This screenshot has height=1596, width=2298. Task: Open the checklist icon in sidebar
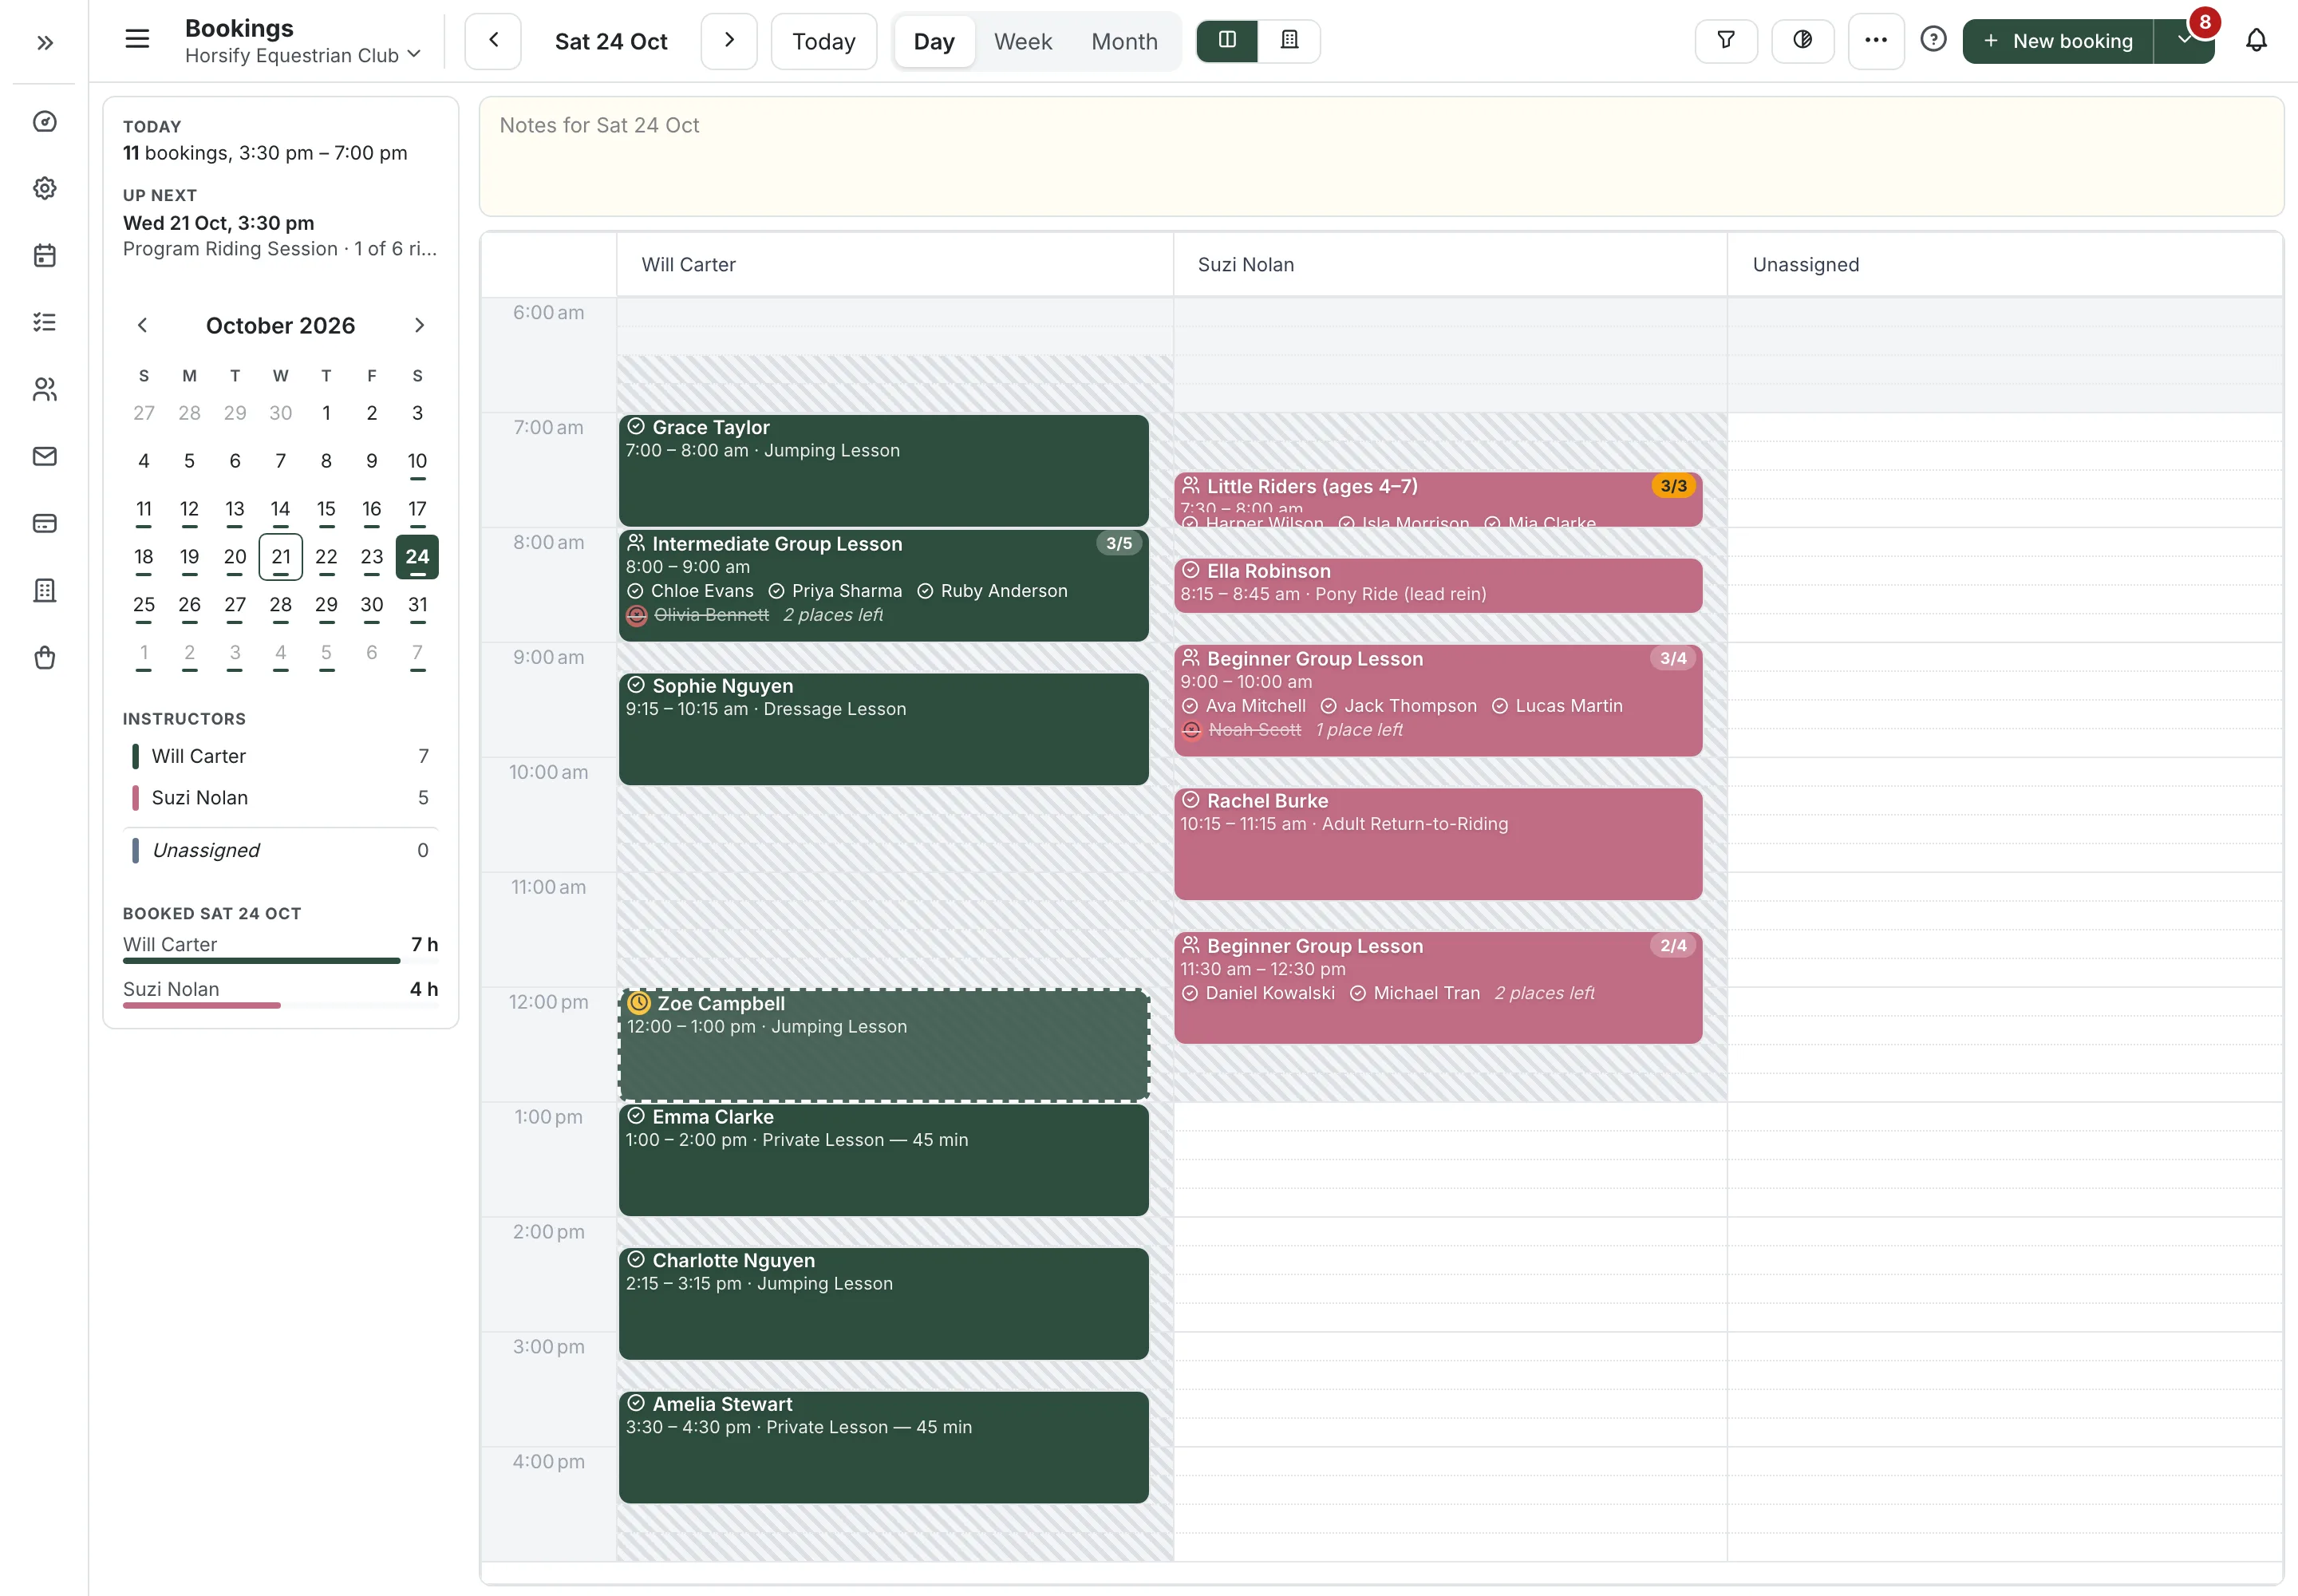44,322
